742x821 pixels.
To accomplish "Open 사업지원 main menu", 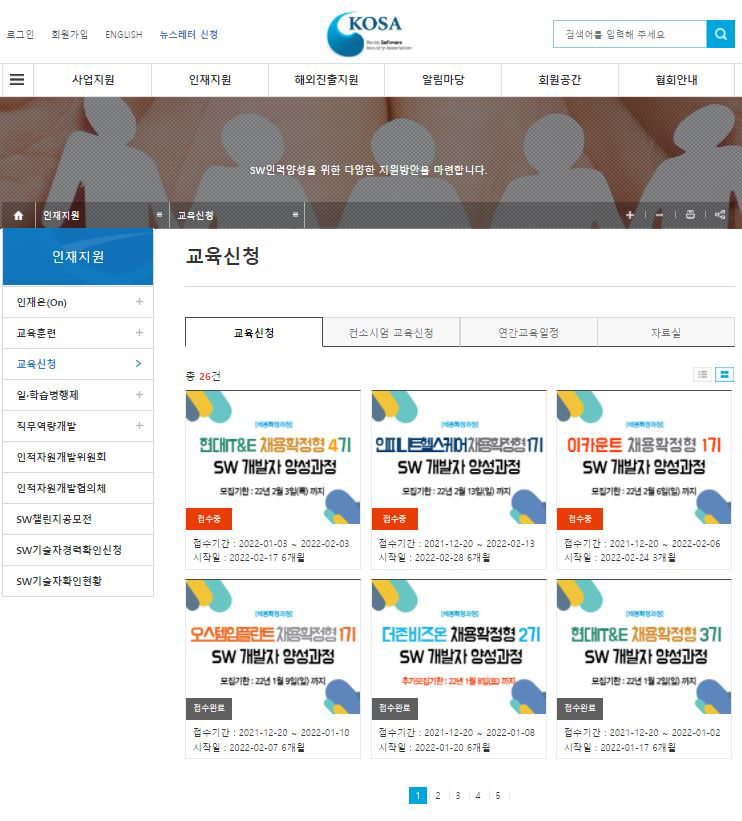I will [93, 80].
